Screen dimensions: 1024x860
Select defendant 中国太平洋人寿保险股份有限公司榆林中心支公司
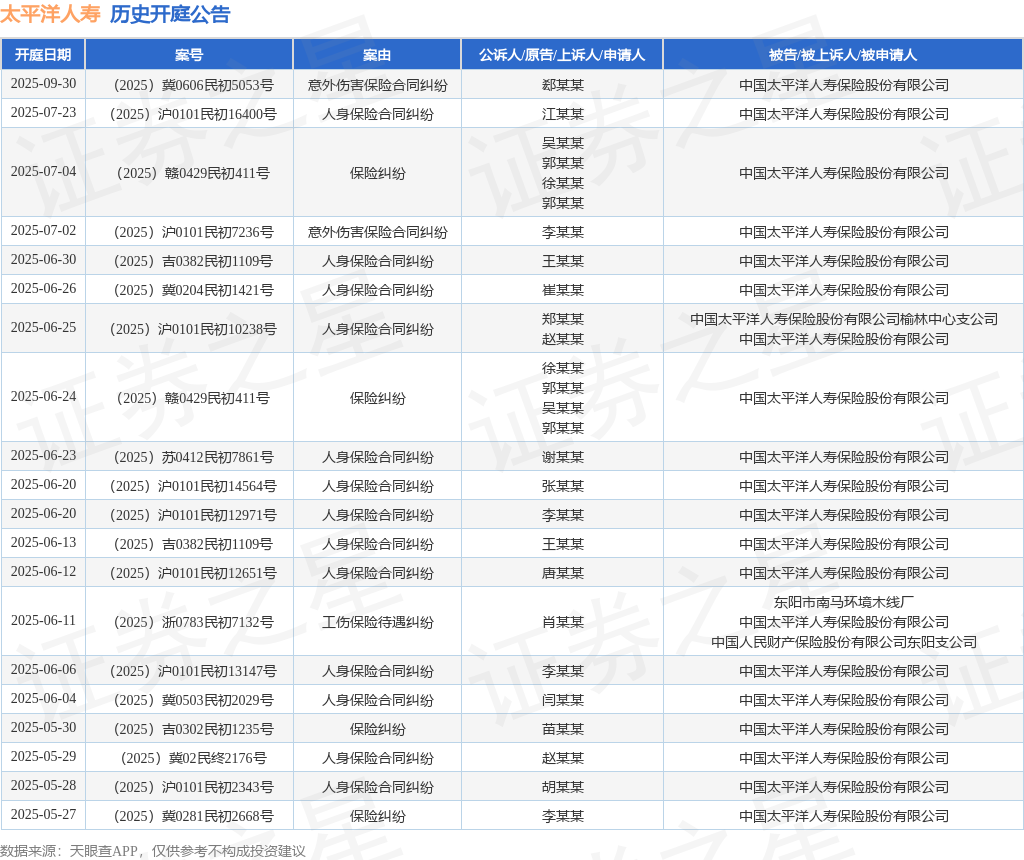[x=844, y=319]
